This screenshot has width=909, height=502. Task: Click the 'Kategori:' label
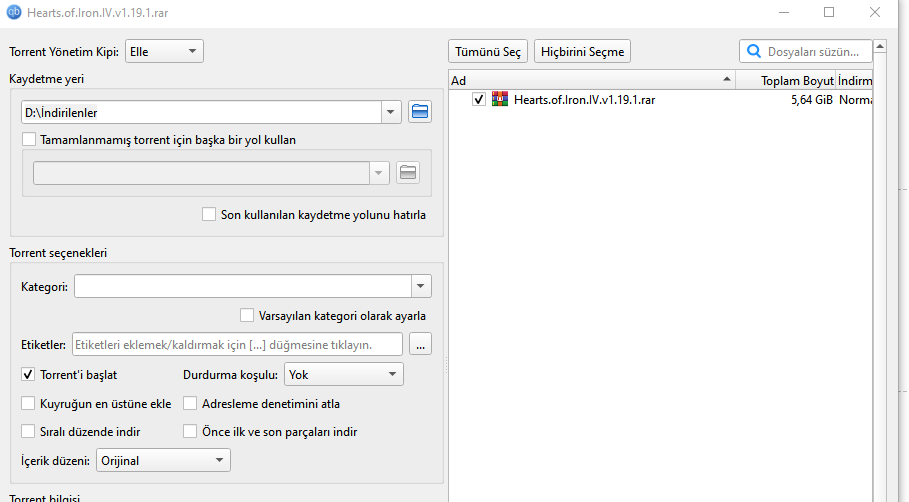pos(44,286)
